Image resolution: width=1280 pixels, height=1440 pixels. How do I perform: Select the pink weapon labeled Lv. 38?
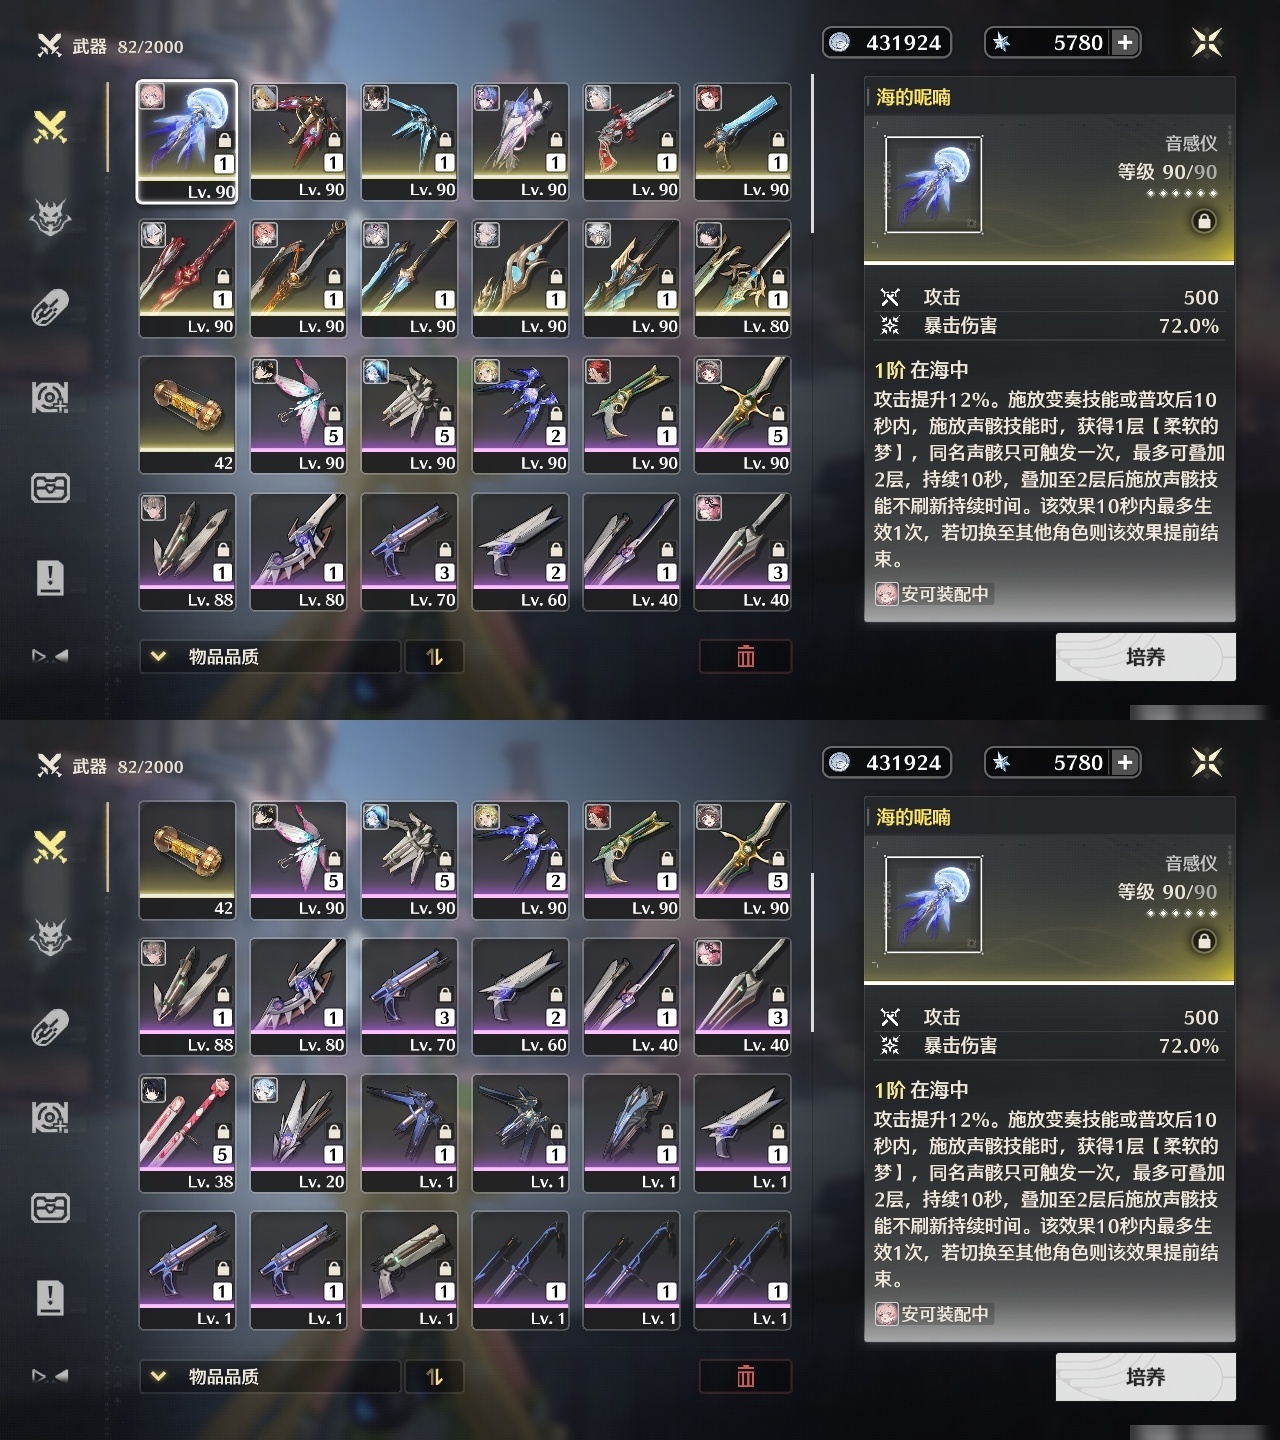tap(187, 1133)
